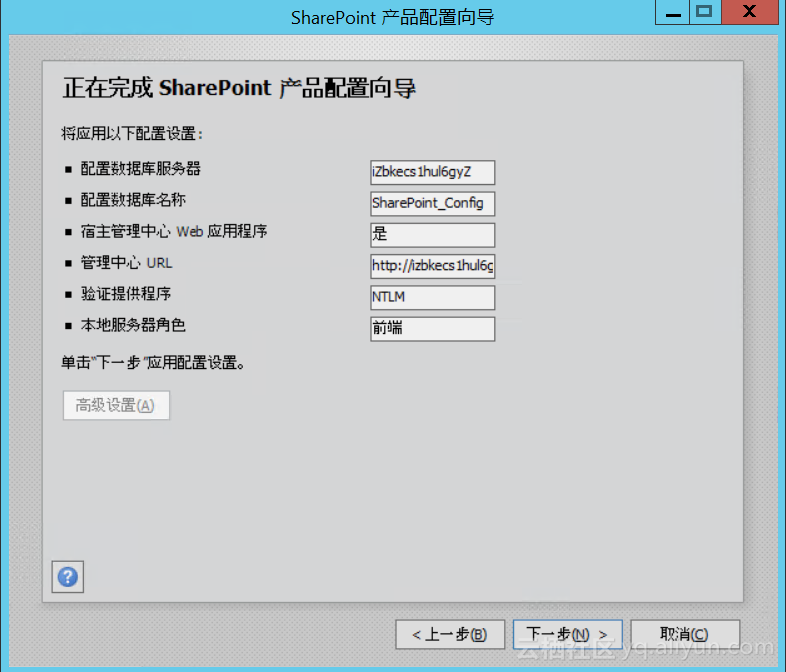The width and height of the screenshot is (786, 672).
Task: Select the http://izbkecs1hul6g URL field
Action: (x=433, y=266)
